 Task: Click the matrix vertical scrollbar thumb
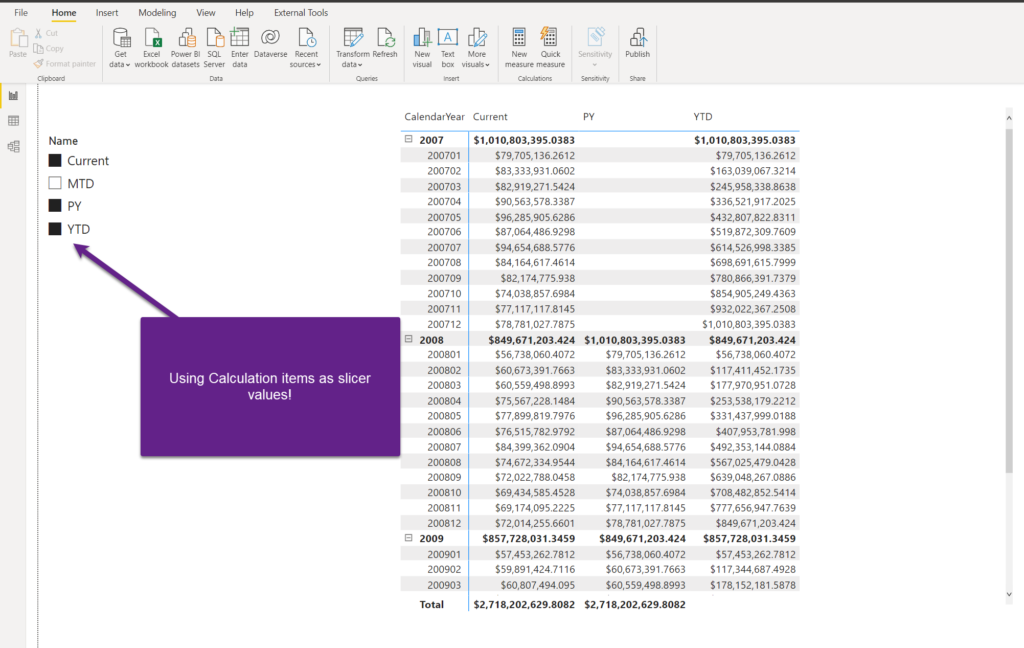(1009, 300)
